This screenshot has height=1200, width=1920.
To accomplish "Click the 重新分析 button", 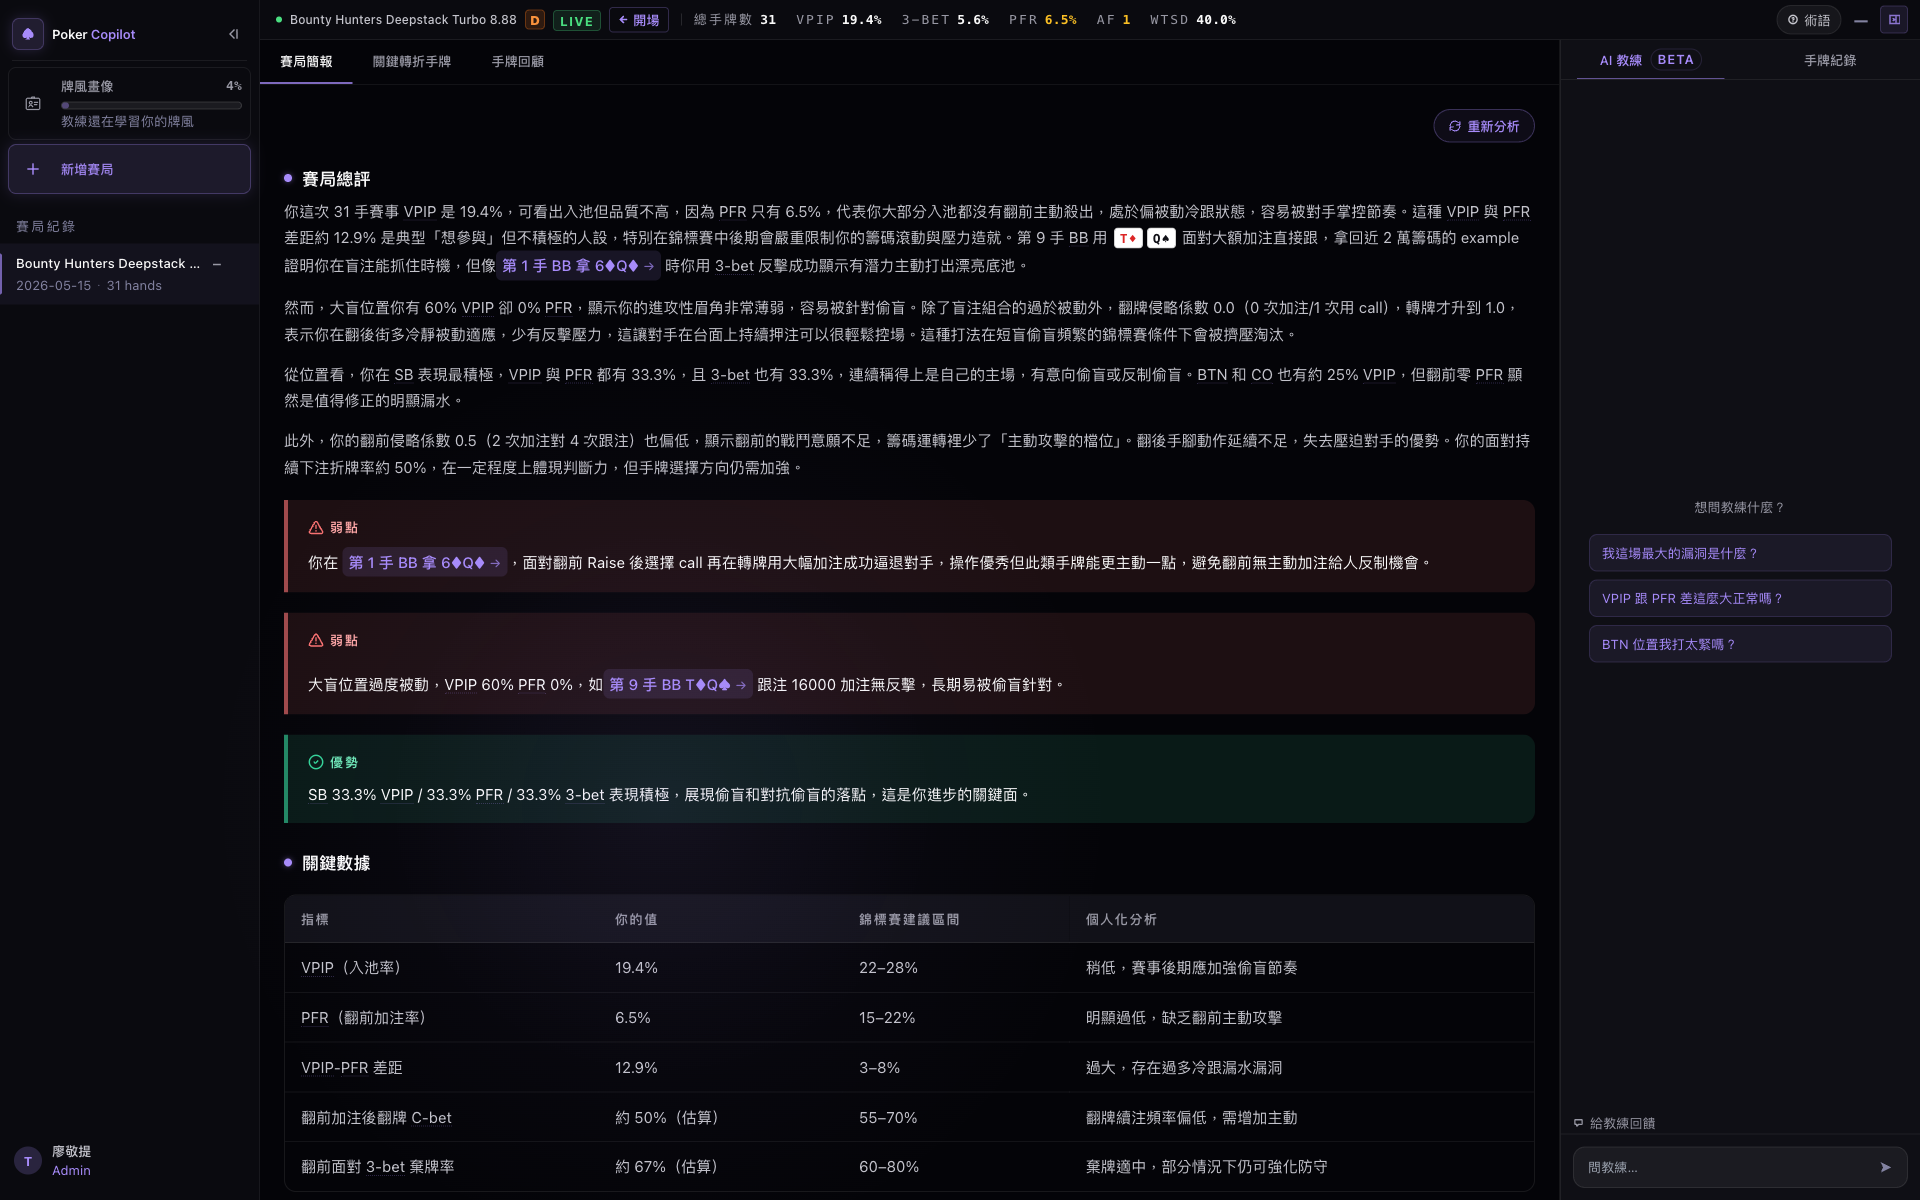I will click(1484, 126).
